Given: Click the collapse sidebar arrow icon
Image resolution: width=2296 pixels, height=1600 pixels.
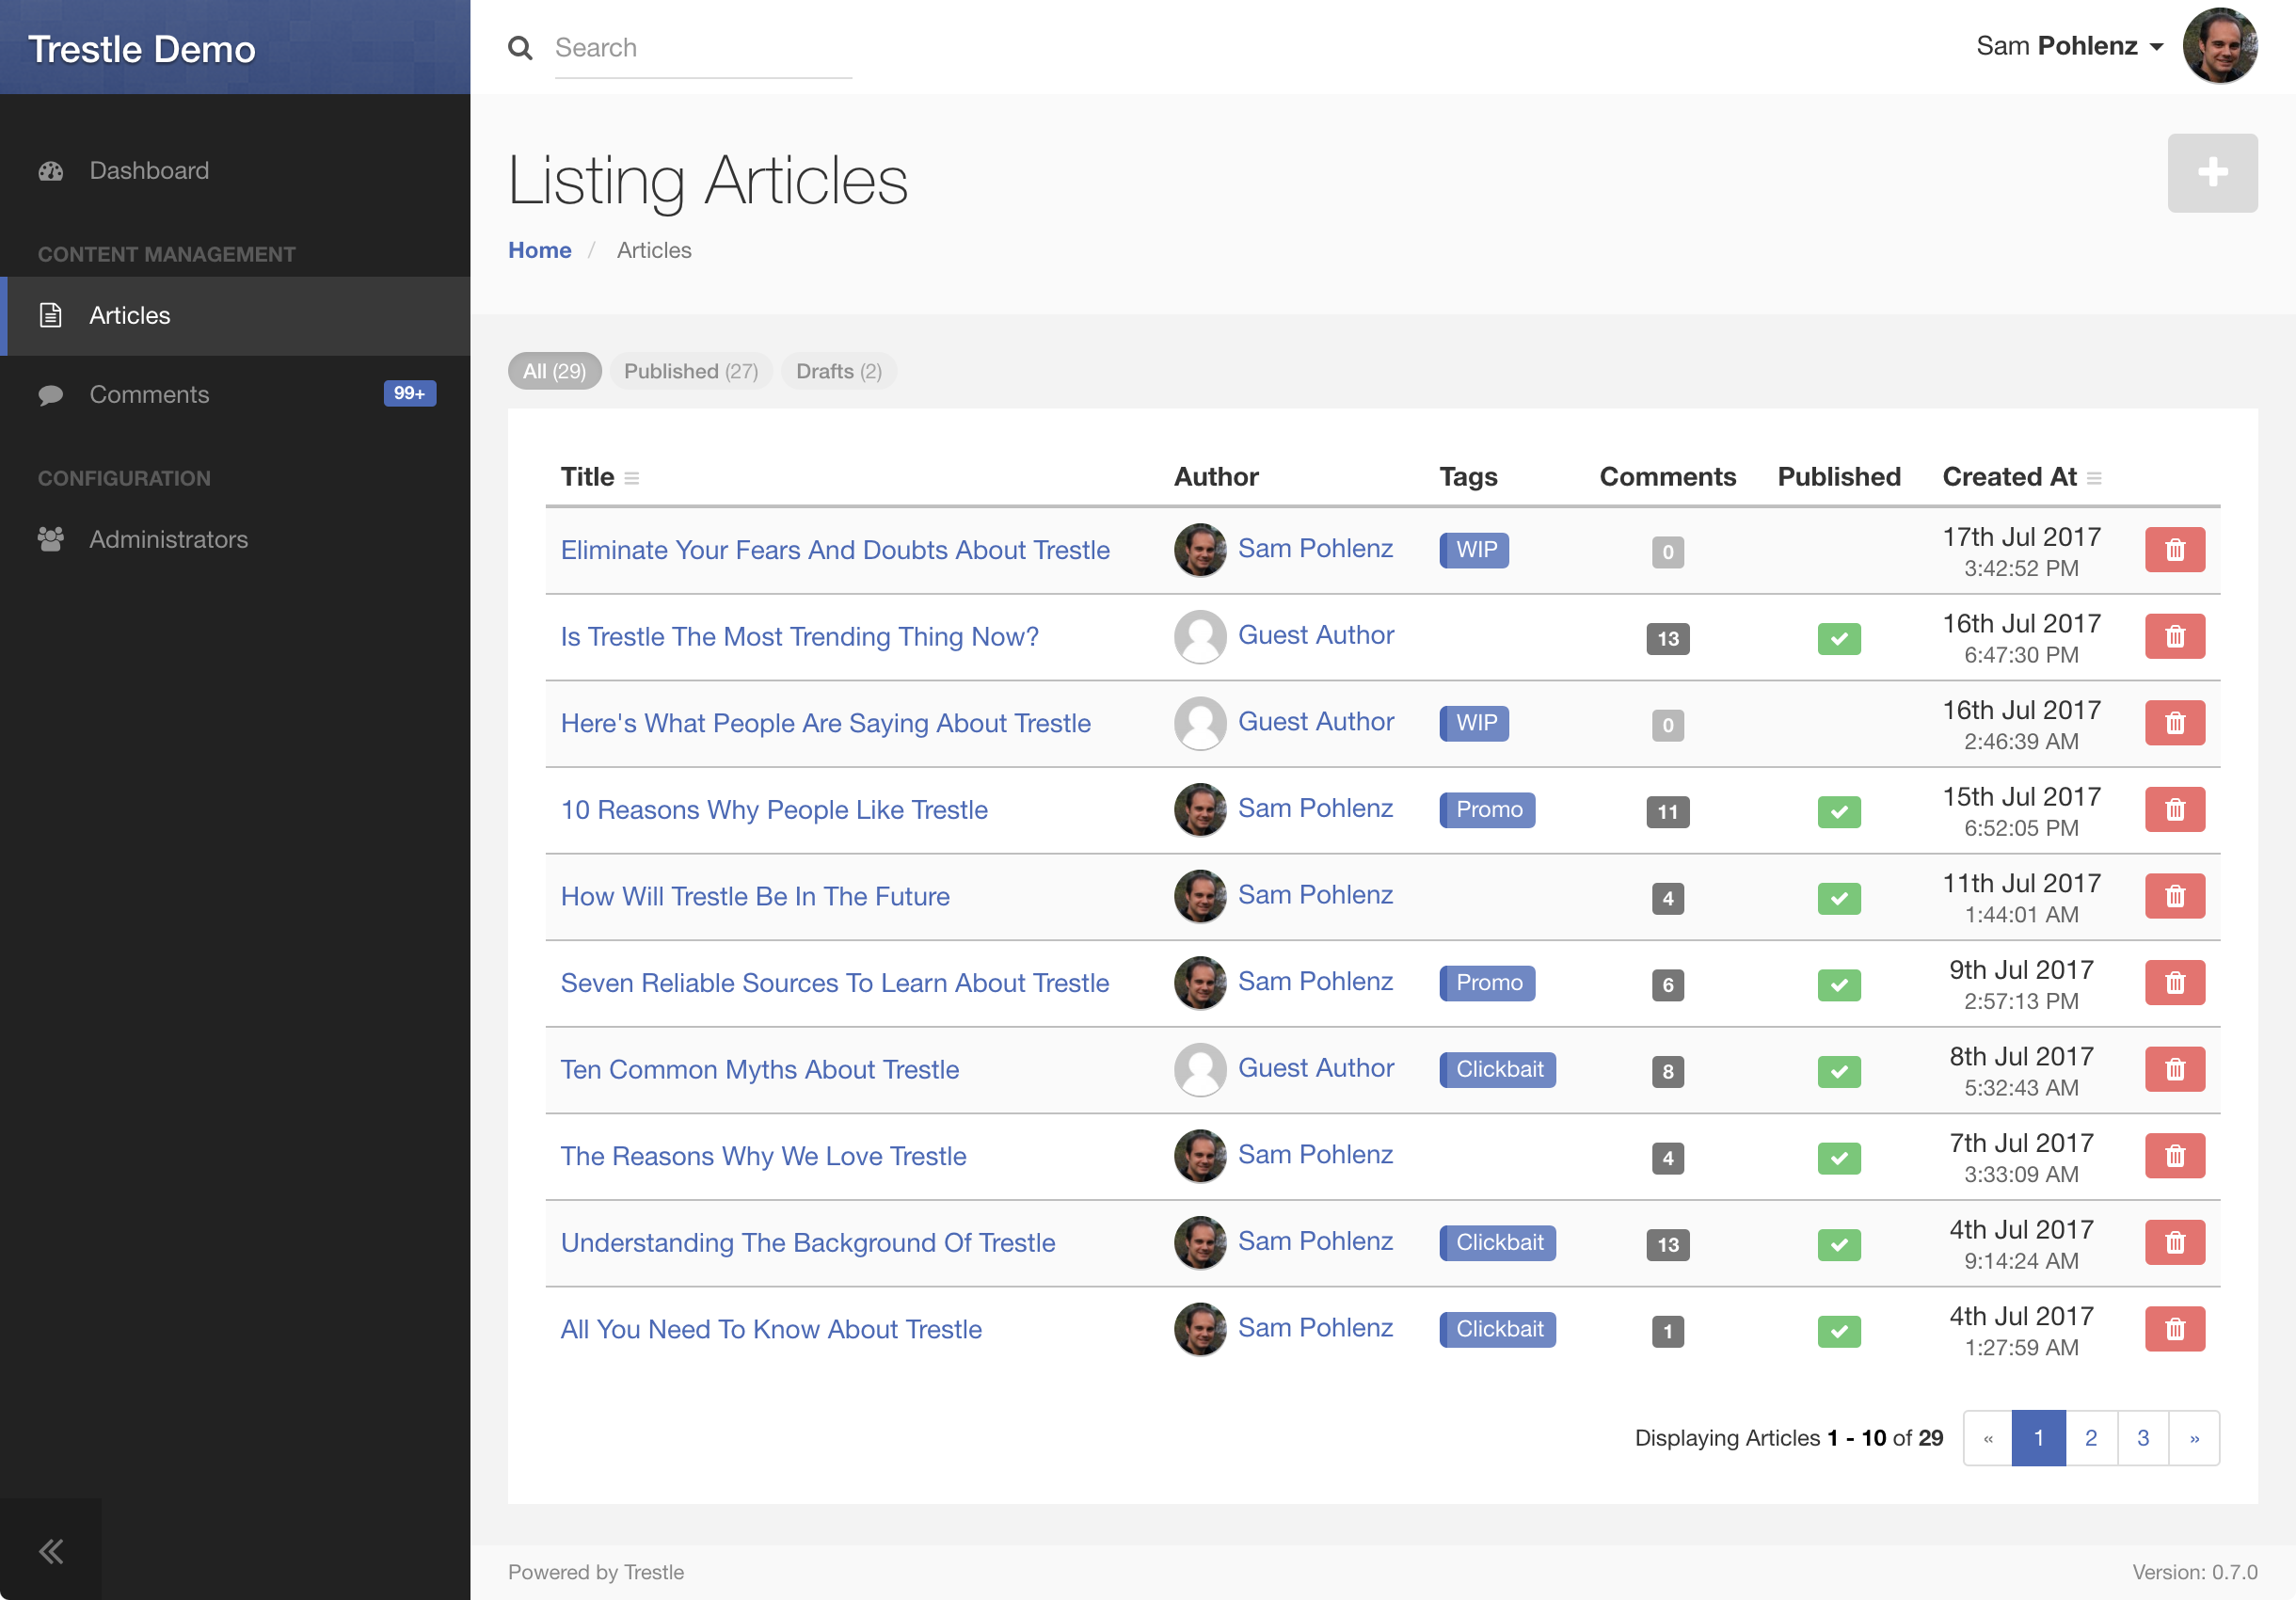Looking at the screenshot, I should [x=51, y=1551].
